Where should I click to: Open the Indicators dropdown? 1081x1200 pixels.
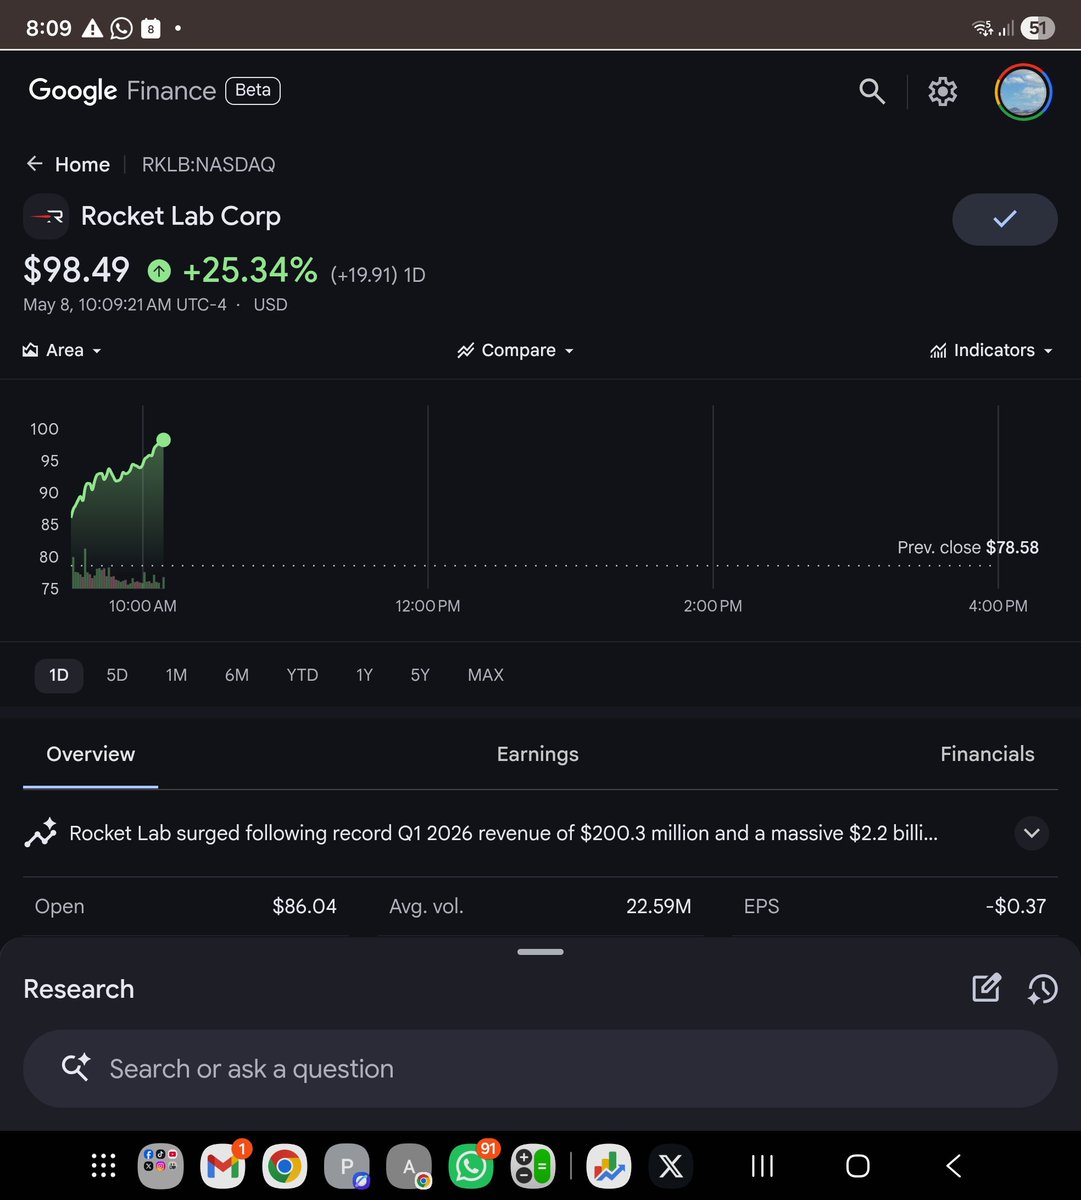point(991,350)
